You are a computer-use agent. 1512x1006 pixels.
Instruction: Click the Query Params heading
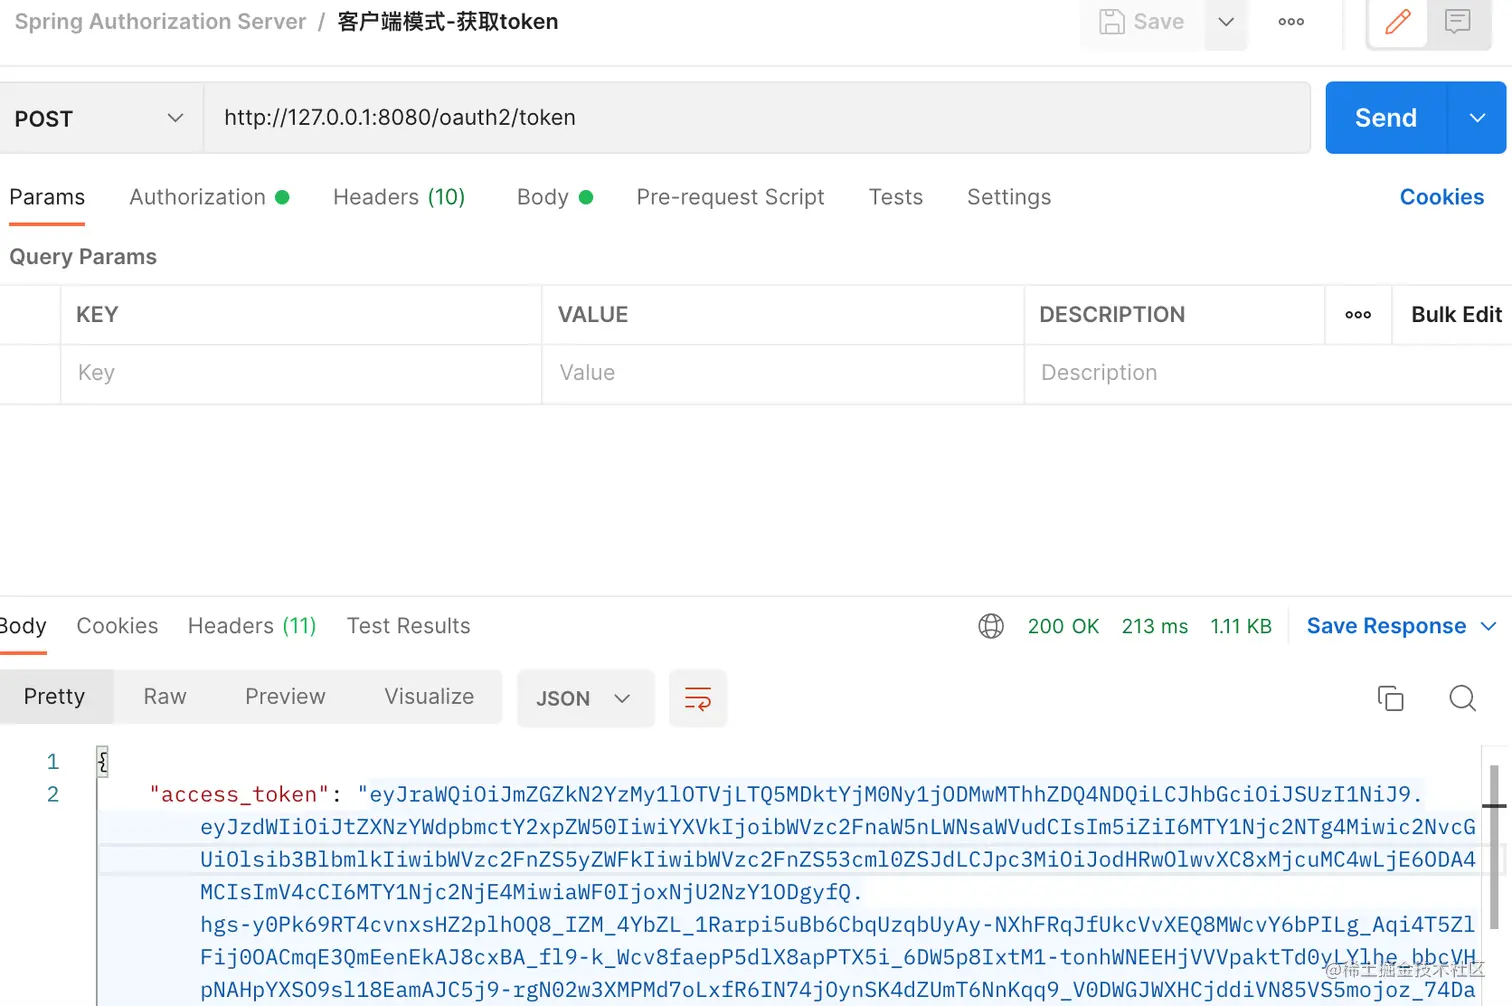point(83,257)
